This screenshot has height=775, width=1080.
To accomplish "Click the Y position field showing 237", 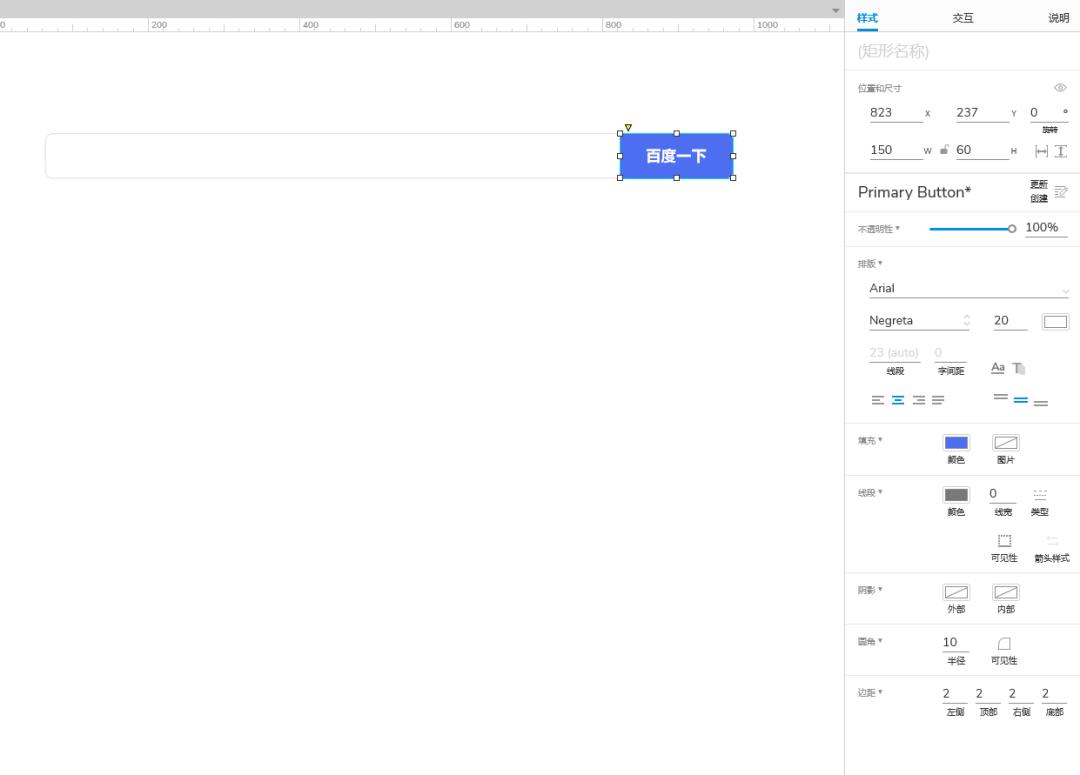I will pyautogui.click(x=982, y=113).
